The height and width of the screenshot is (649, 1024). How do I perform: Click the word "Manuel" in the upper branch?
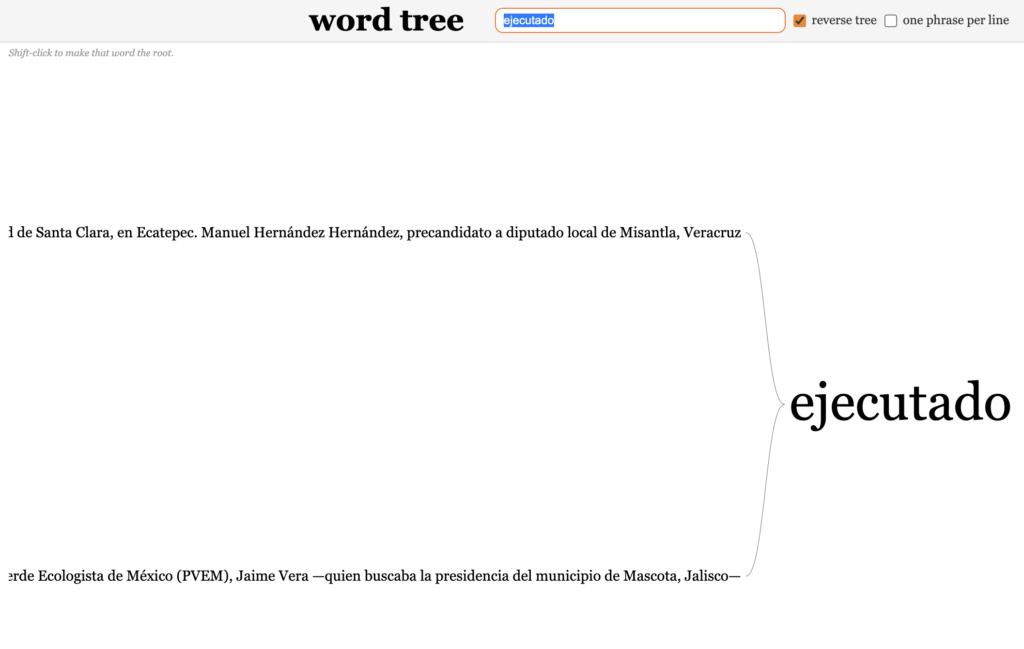(225, 233)
